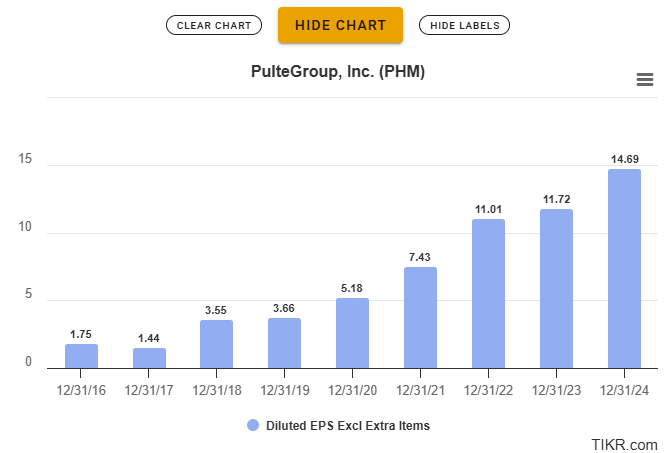Select the 12/31/17 bar
This screenshot has height=453, width=669.
click(149, 358)
